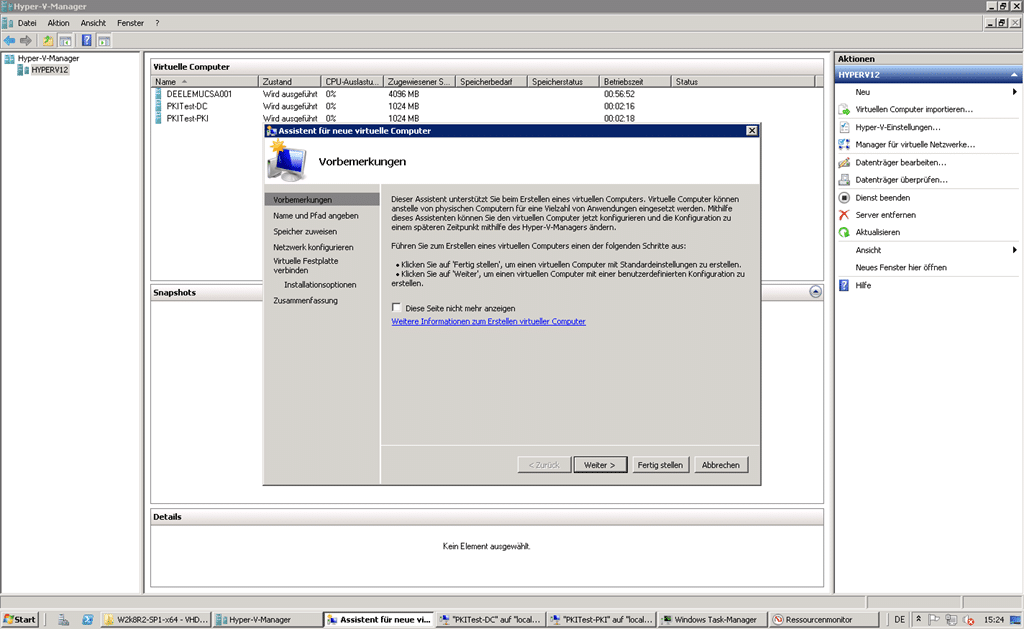Select the DEELEMUCSA001 virtual machine row

pos(487,94)
